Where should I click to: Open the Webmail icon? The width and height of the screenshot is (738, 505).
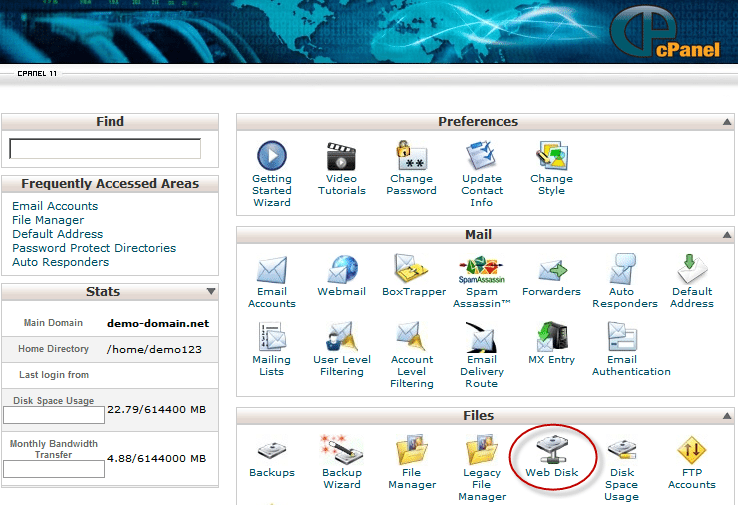pos(342,269)
